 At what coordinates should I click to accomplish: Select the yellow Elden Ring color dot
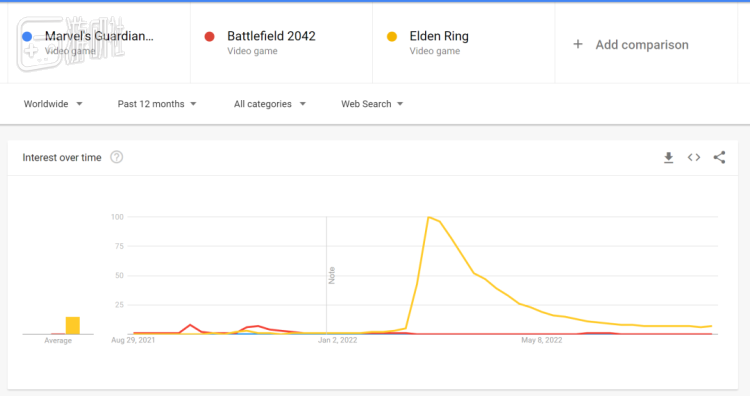pos(392,36)
